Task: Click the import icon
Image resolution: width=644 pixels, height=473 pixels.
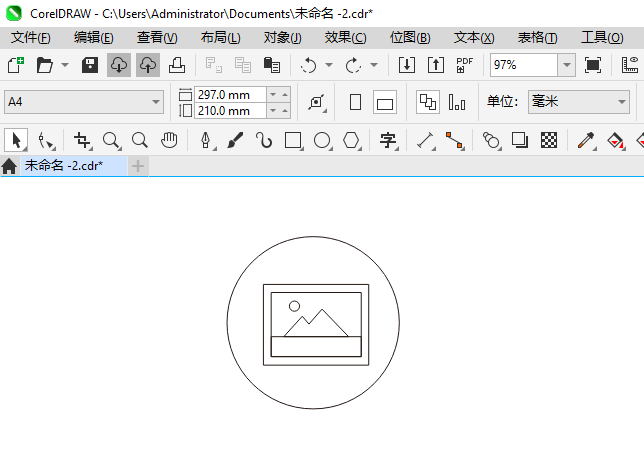Action: pos(407,65)
